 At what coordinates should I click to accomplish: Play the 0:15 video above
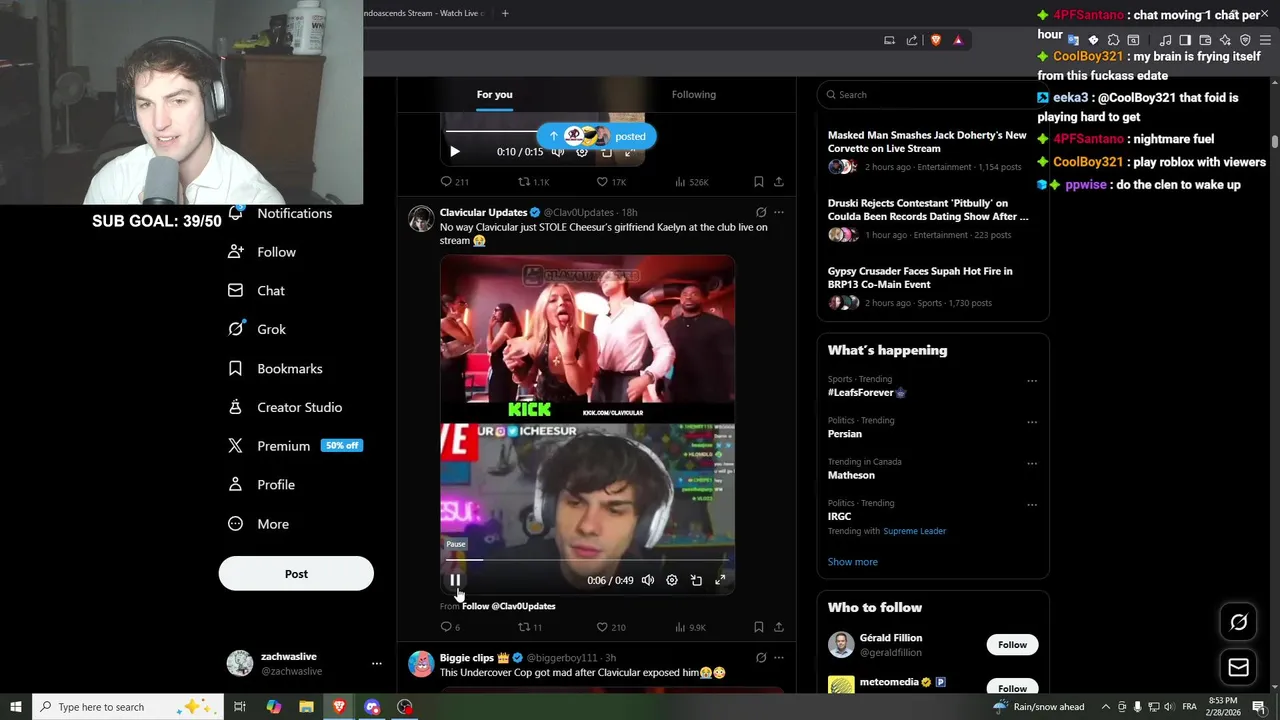tap(455, 152)
